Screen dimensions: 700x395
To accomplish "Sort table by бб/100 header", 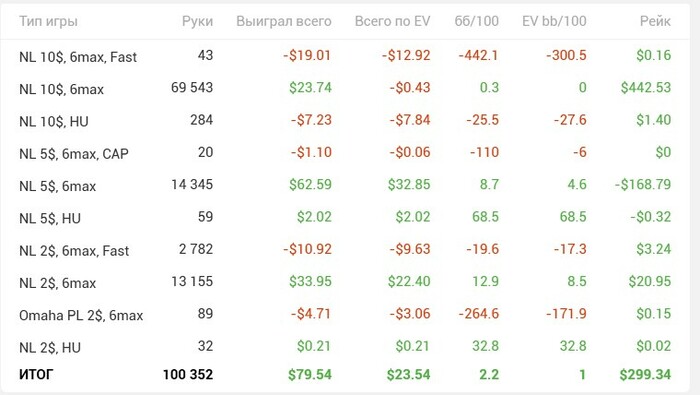I will tap(476, 21).
